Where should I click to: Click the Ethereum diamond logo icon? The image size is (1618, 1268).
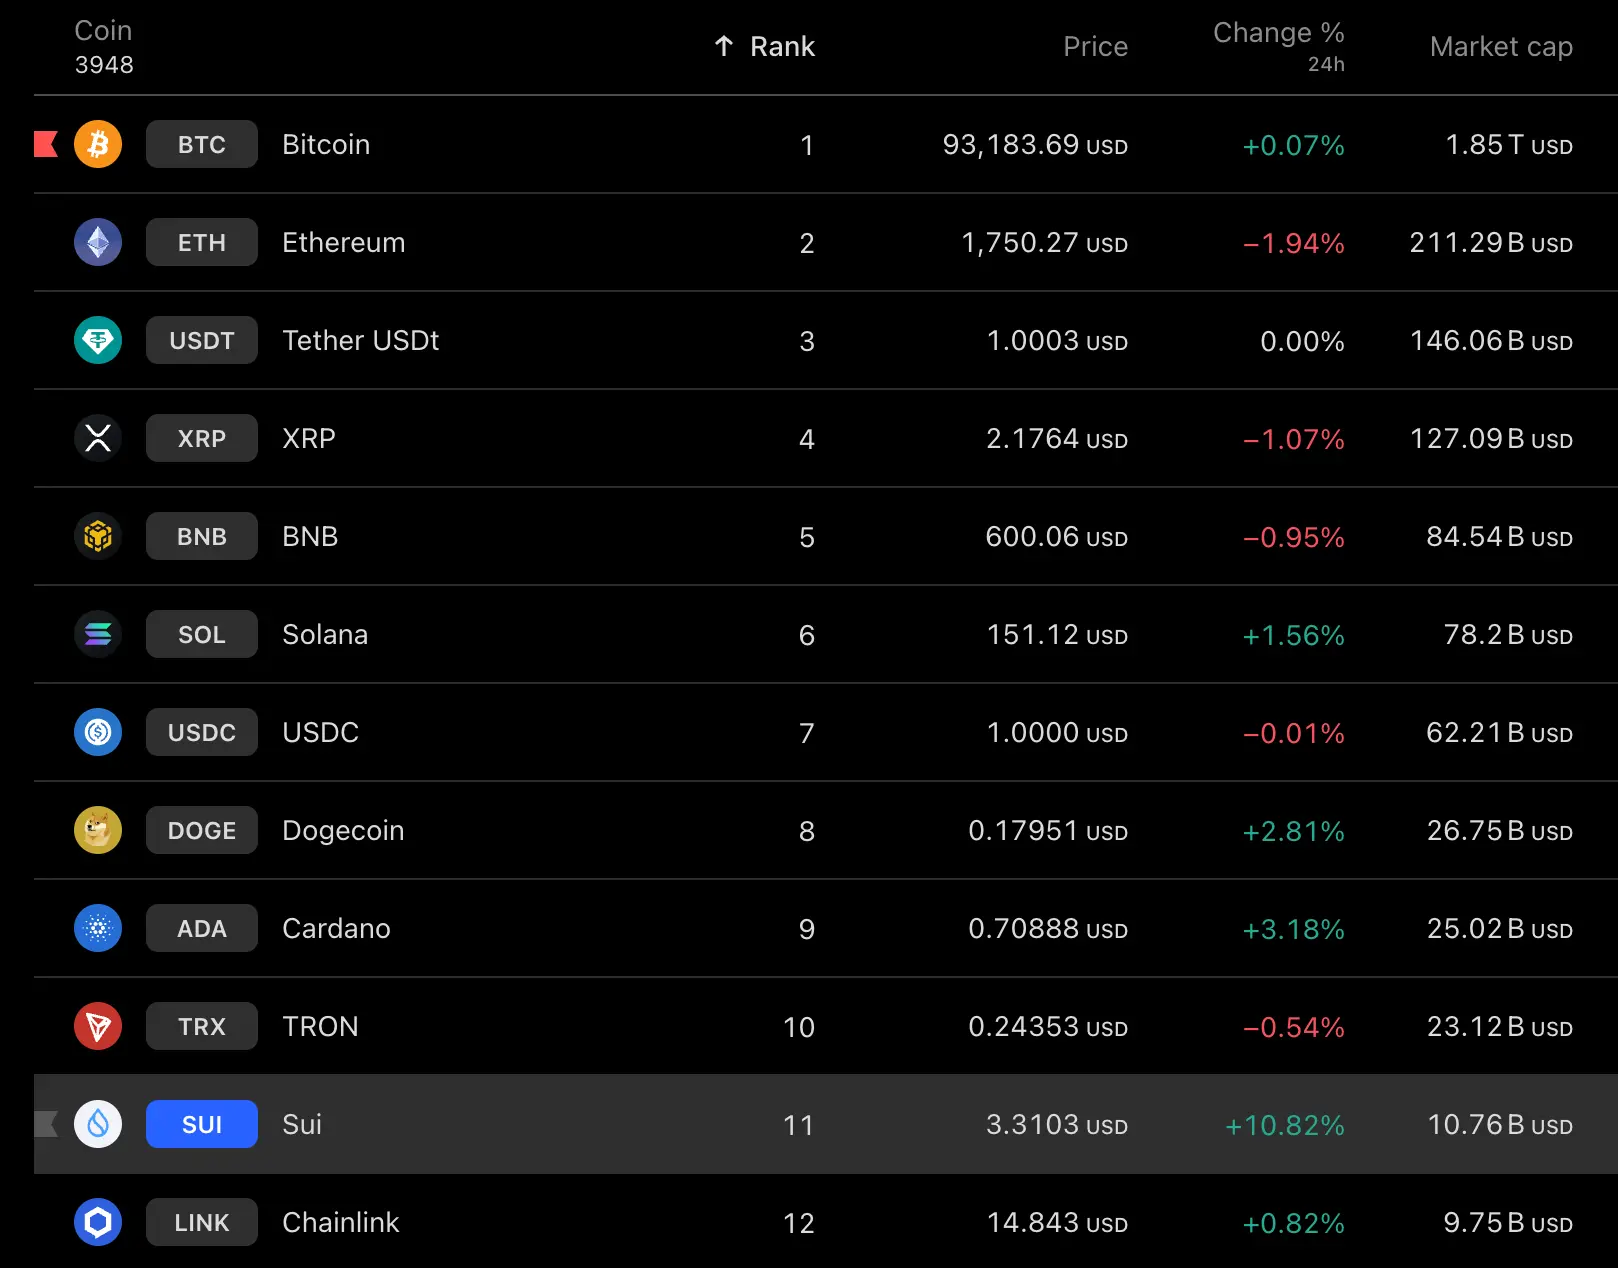[98, 242]
